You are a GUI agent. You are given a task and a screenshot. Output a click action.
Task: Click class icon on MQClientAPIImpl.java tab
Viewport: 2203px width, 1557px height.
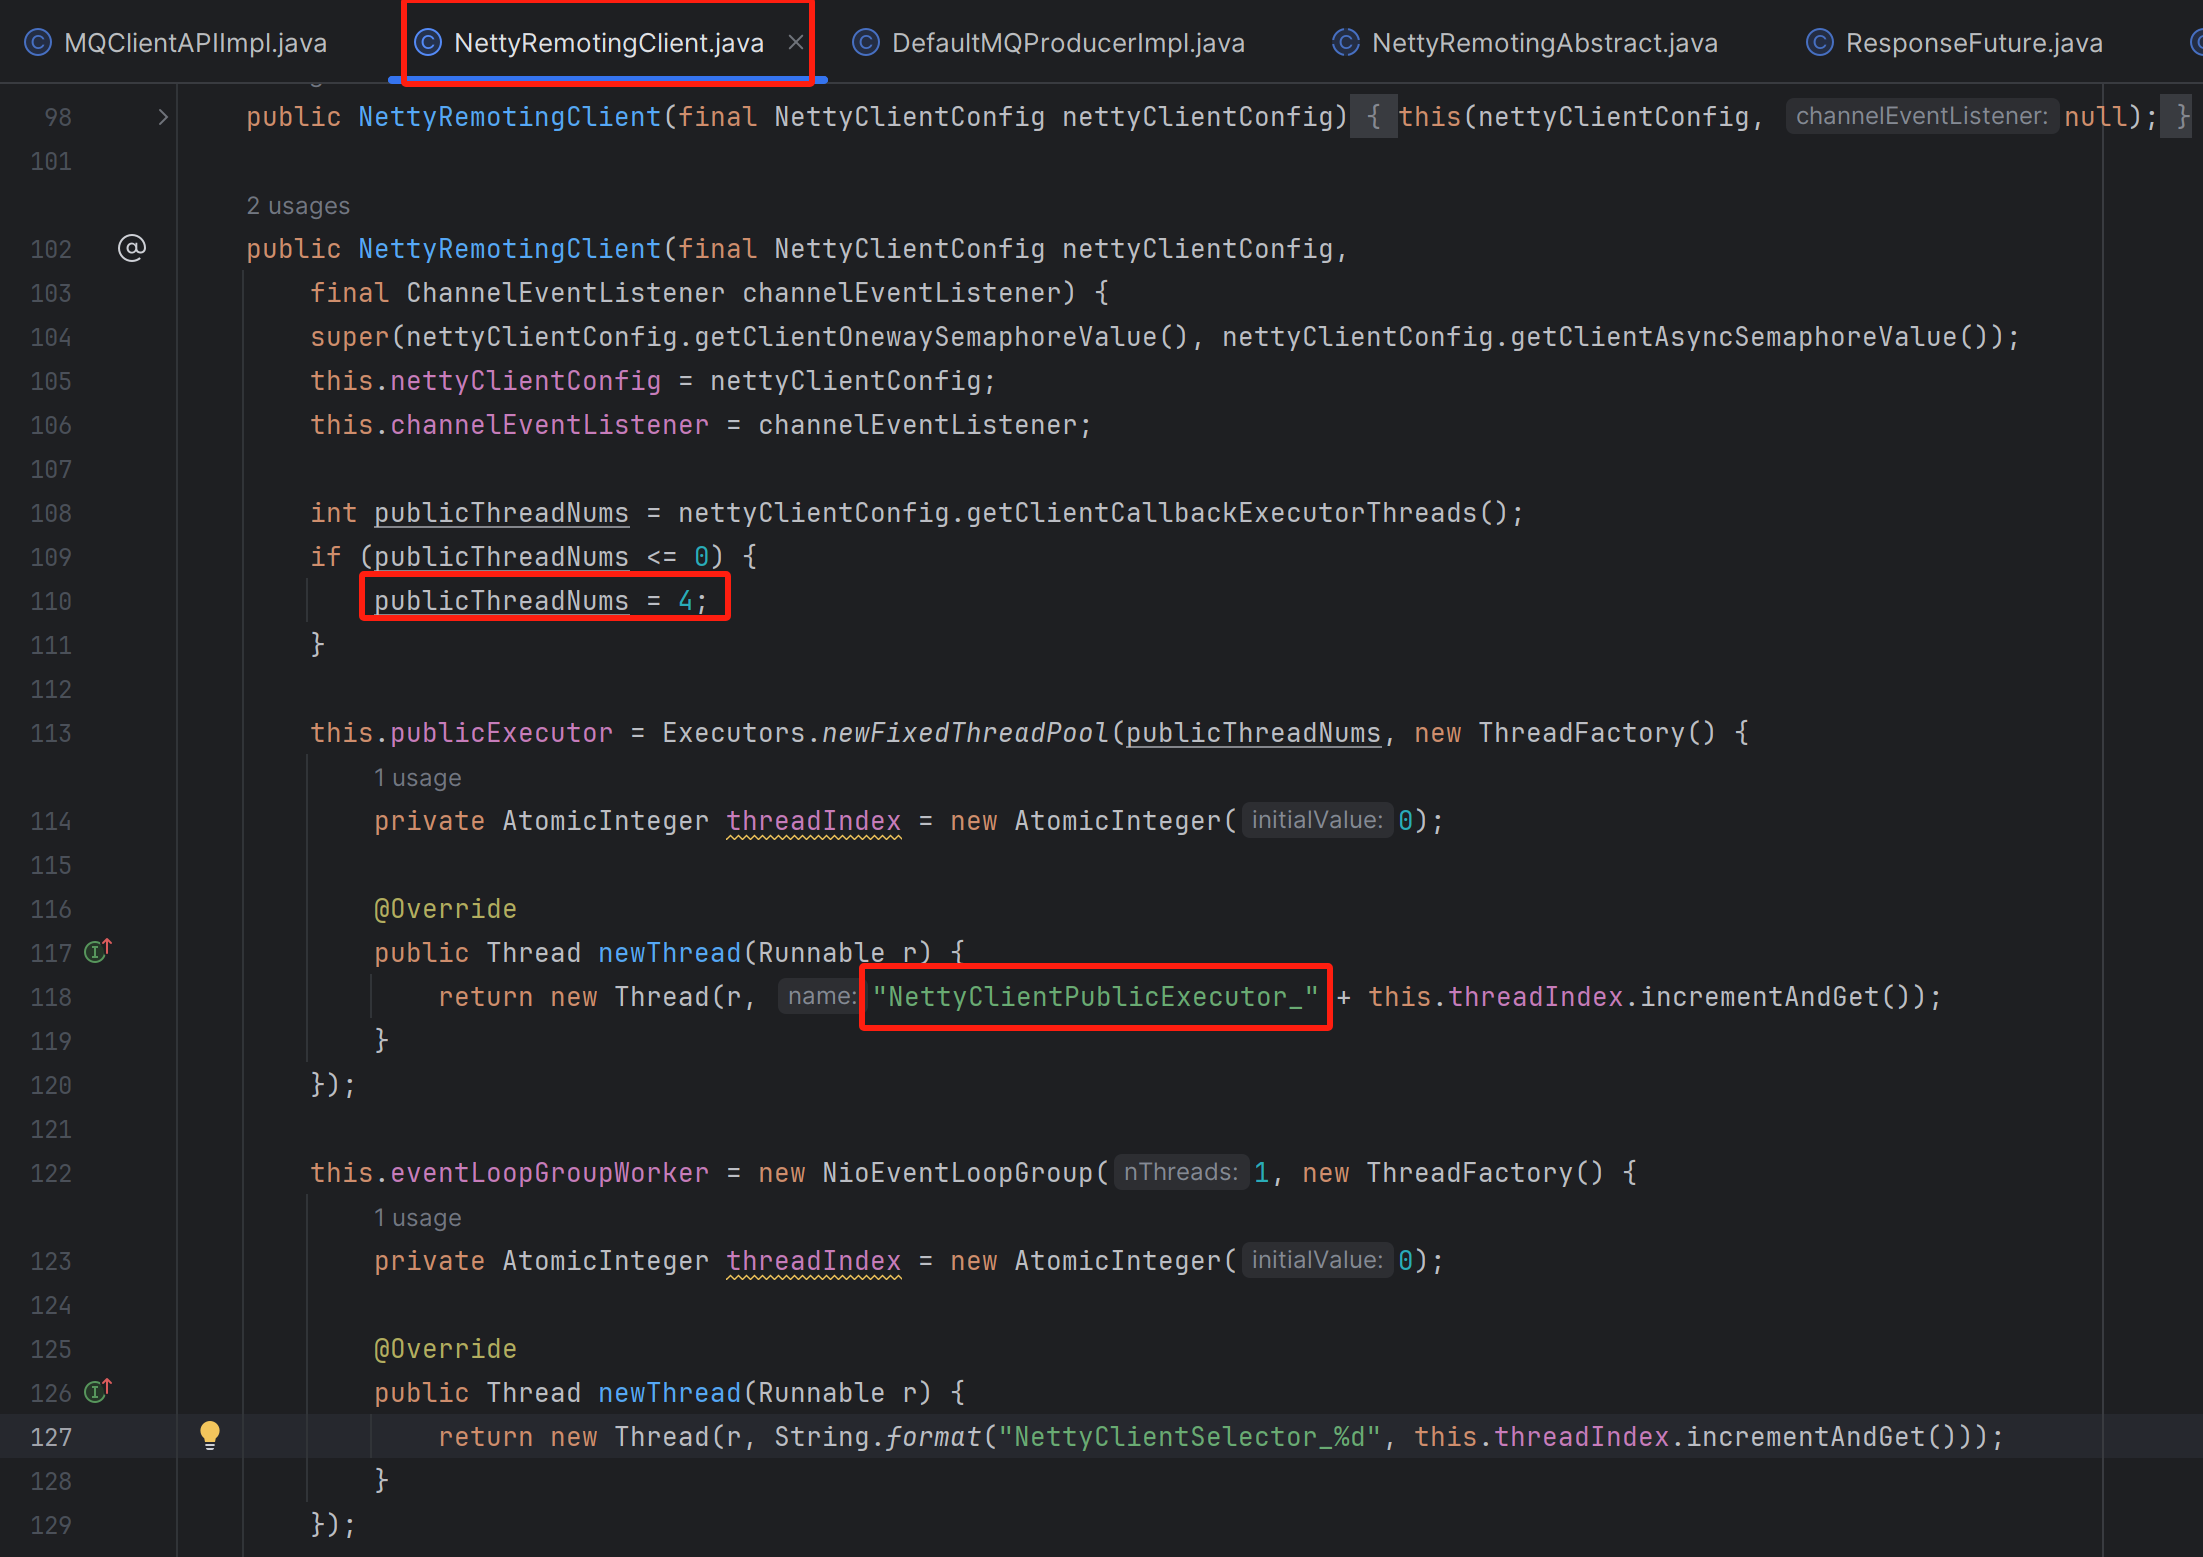click(x=37, y=43)
